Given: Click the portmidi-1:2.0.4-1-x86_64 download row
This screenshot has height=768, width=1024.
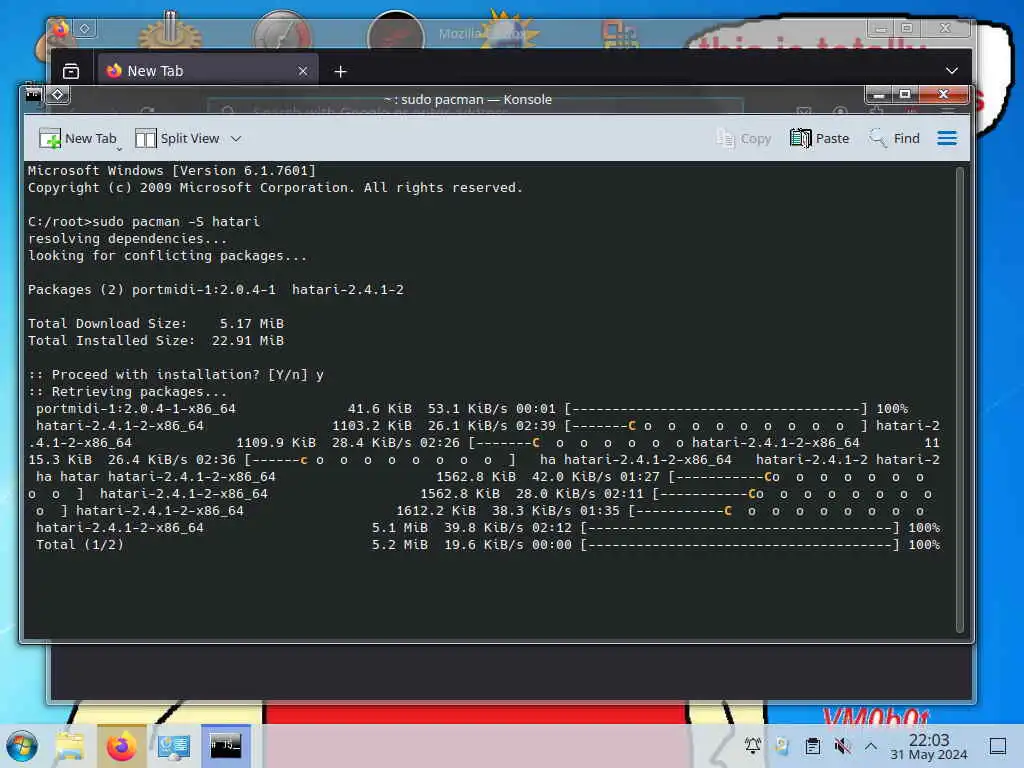Looking at the screenshot, I should click(x=472, y=408).
